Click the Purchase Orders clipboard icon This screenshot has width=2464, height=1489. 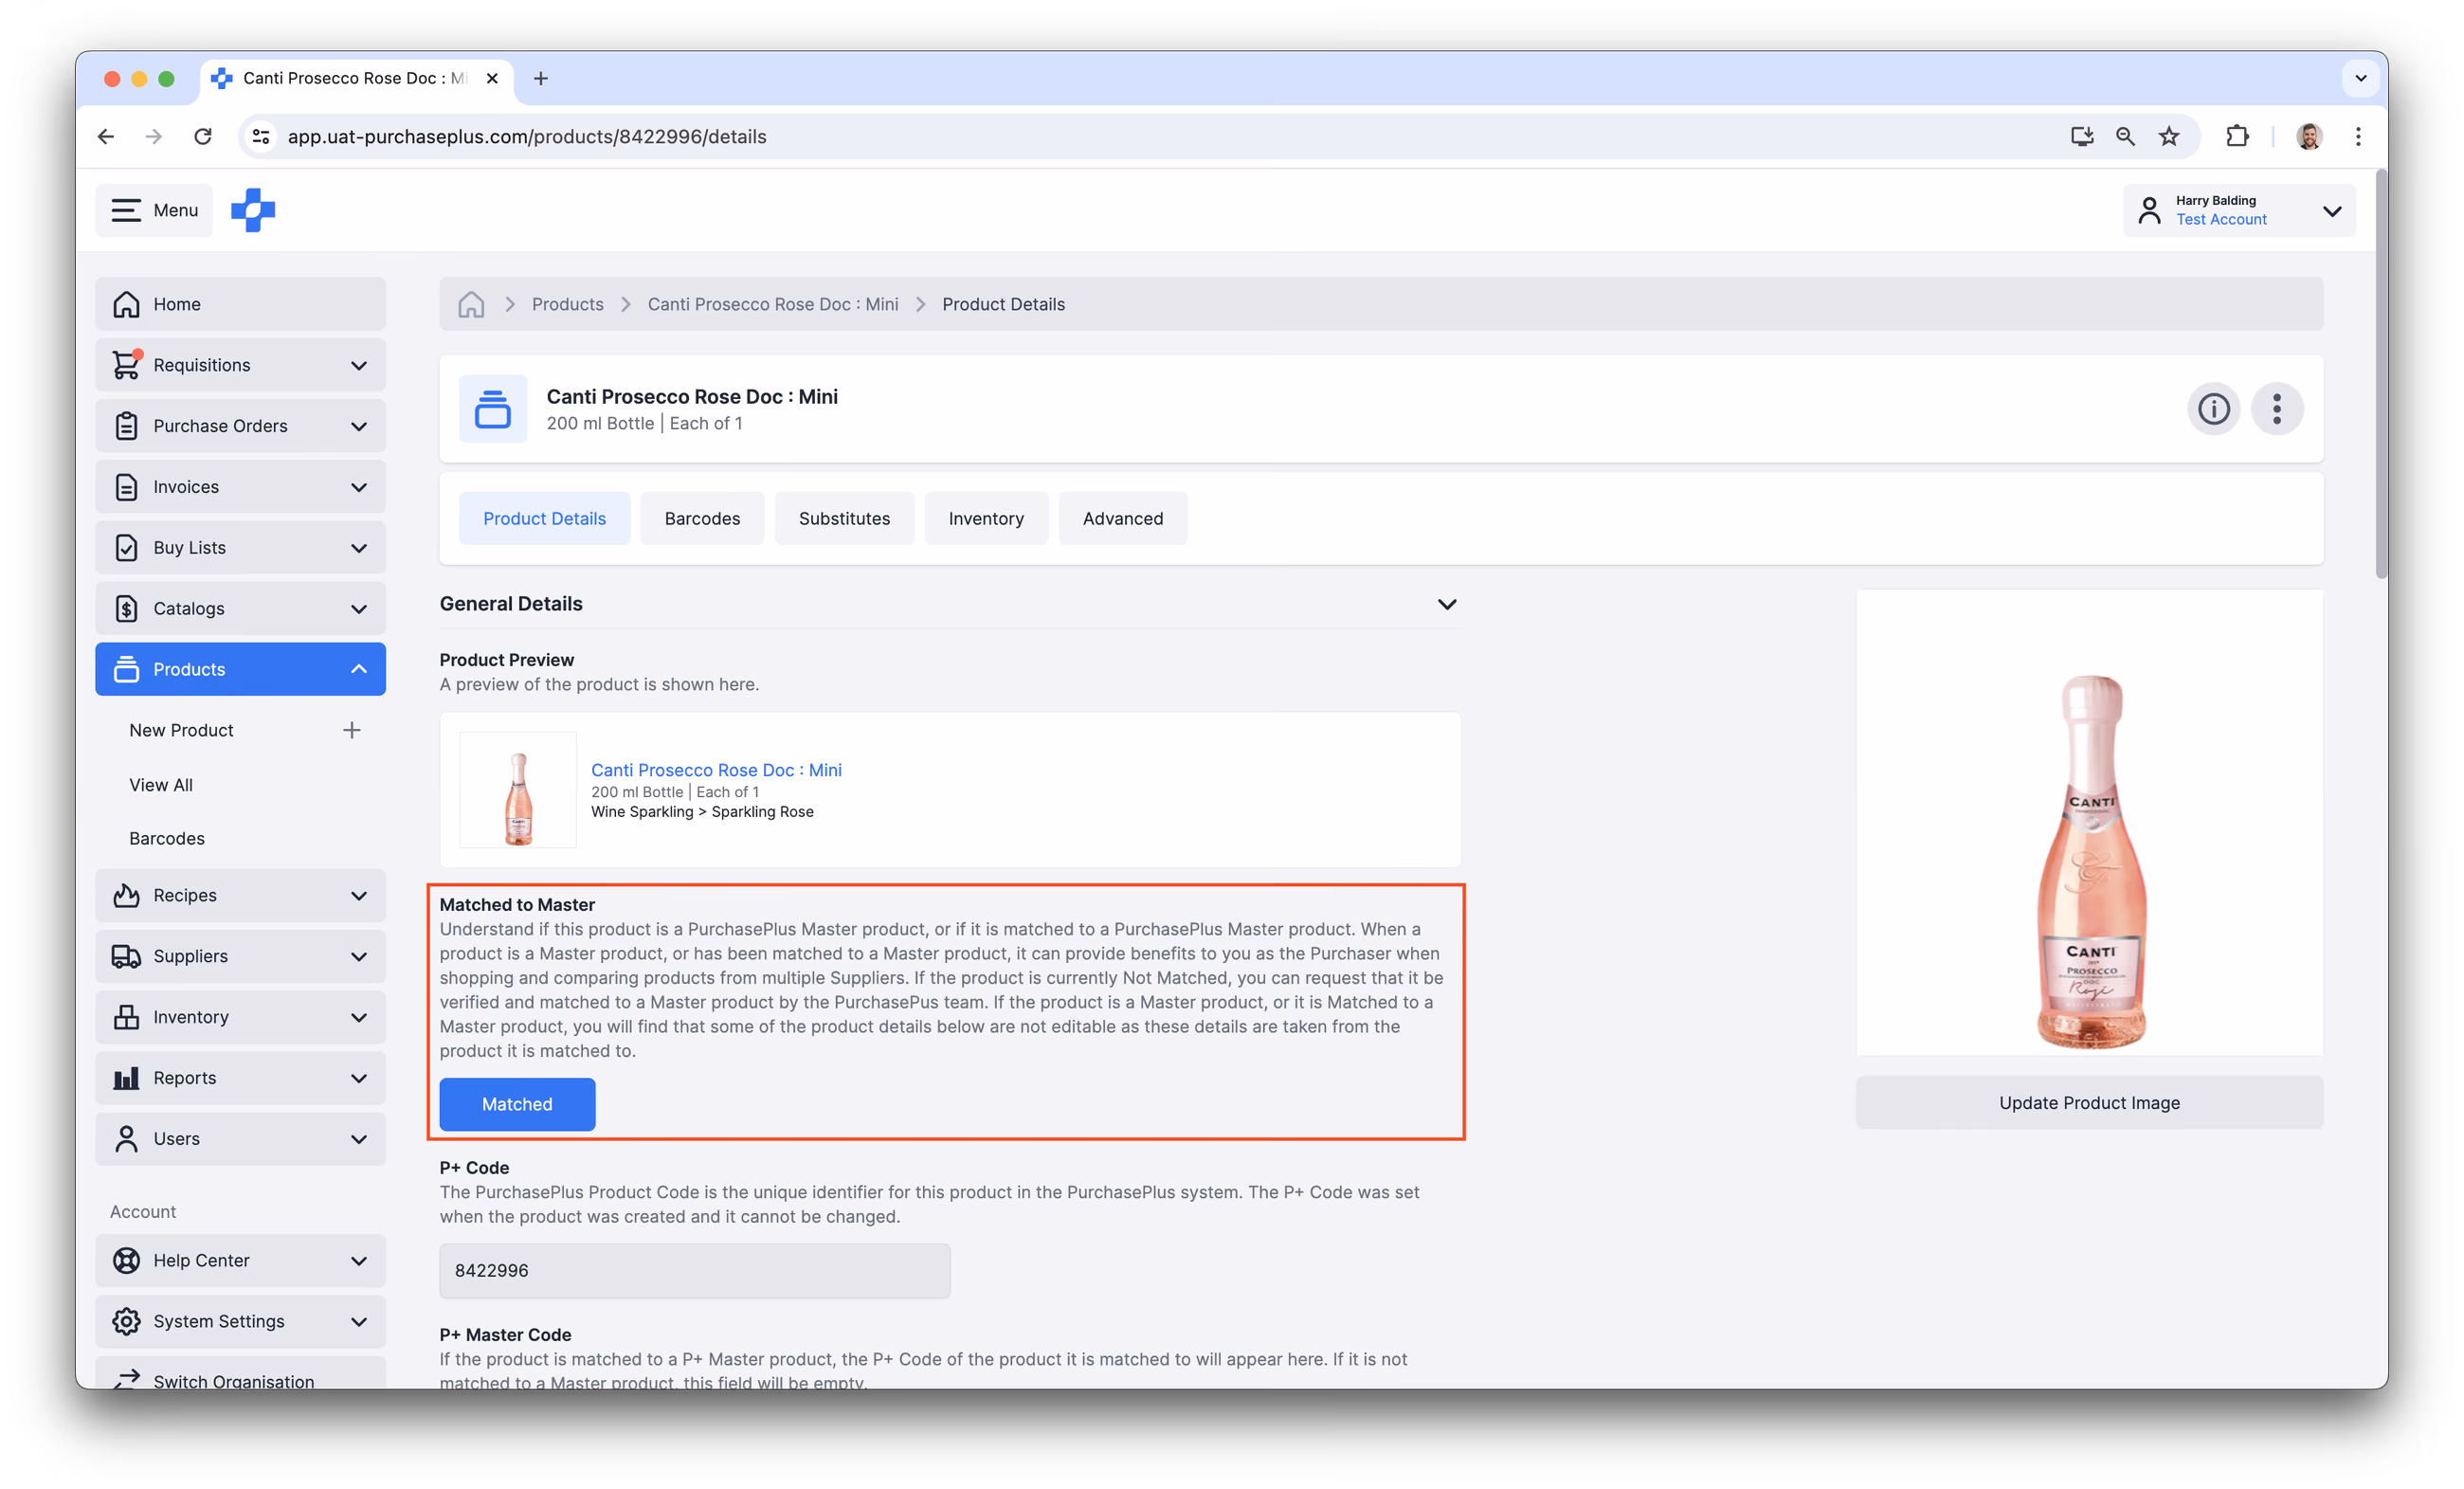pyautogui.click(x=126, y=426)
